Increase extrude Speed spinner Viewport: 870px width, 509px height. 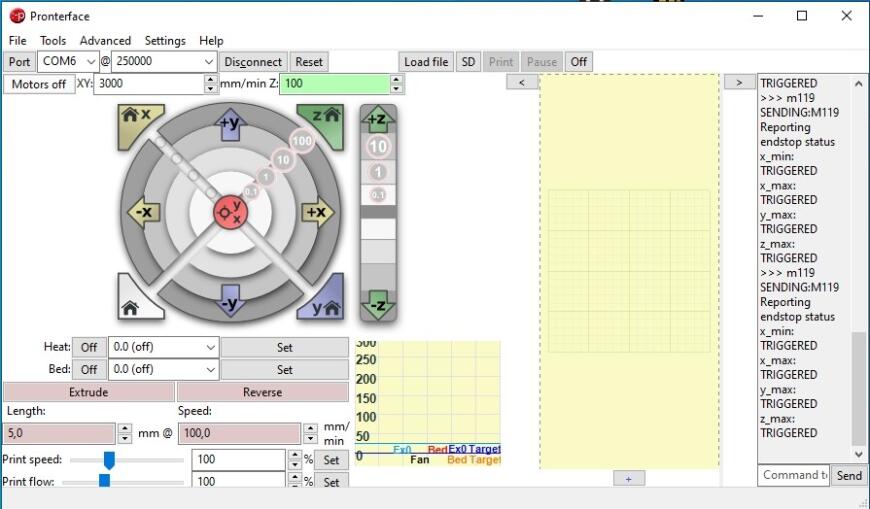[311, 429]
